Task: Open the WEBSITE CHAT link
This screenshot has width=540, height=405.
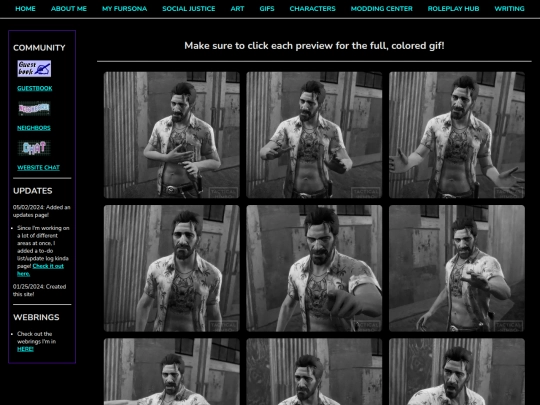Action: click(x=38, y=167)
